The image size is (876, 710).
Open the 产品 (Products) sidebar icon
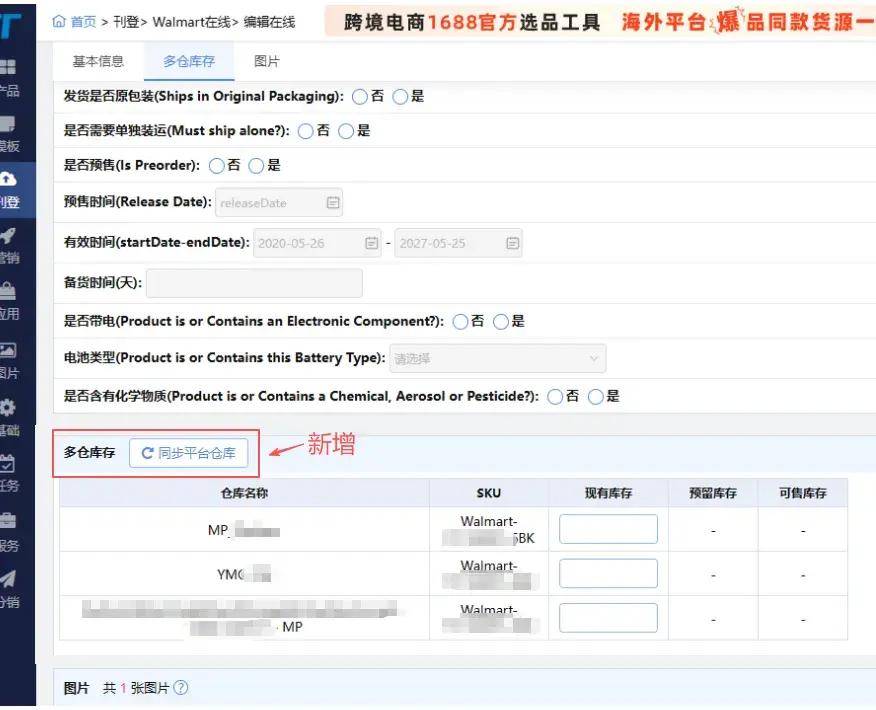point(8,68)
